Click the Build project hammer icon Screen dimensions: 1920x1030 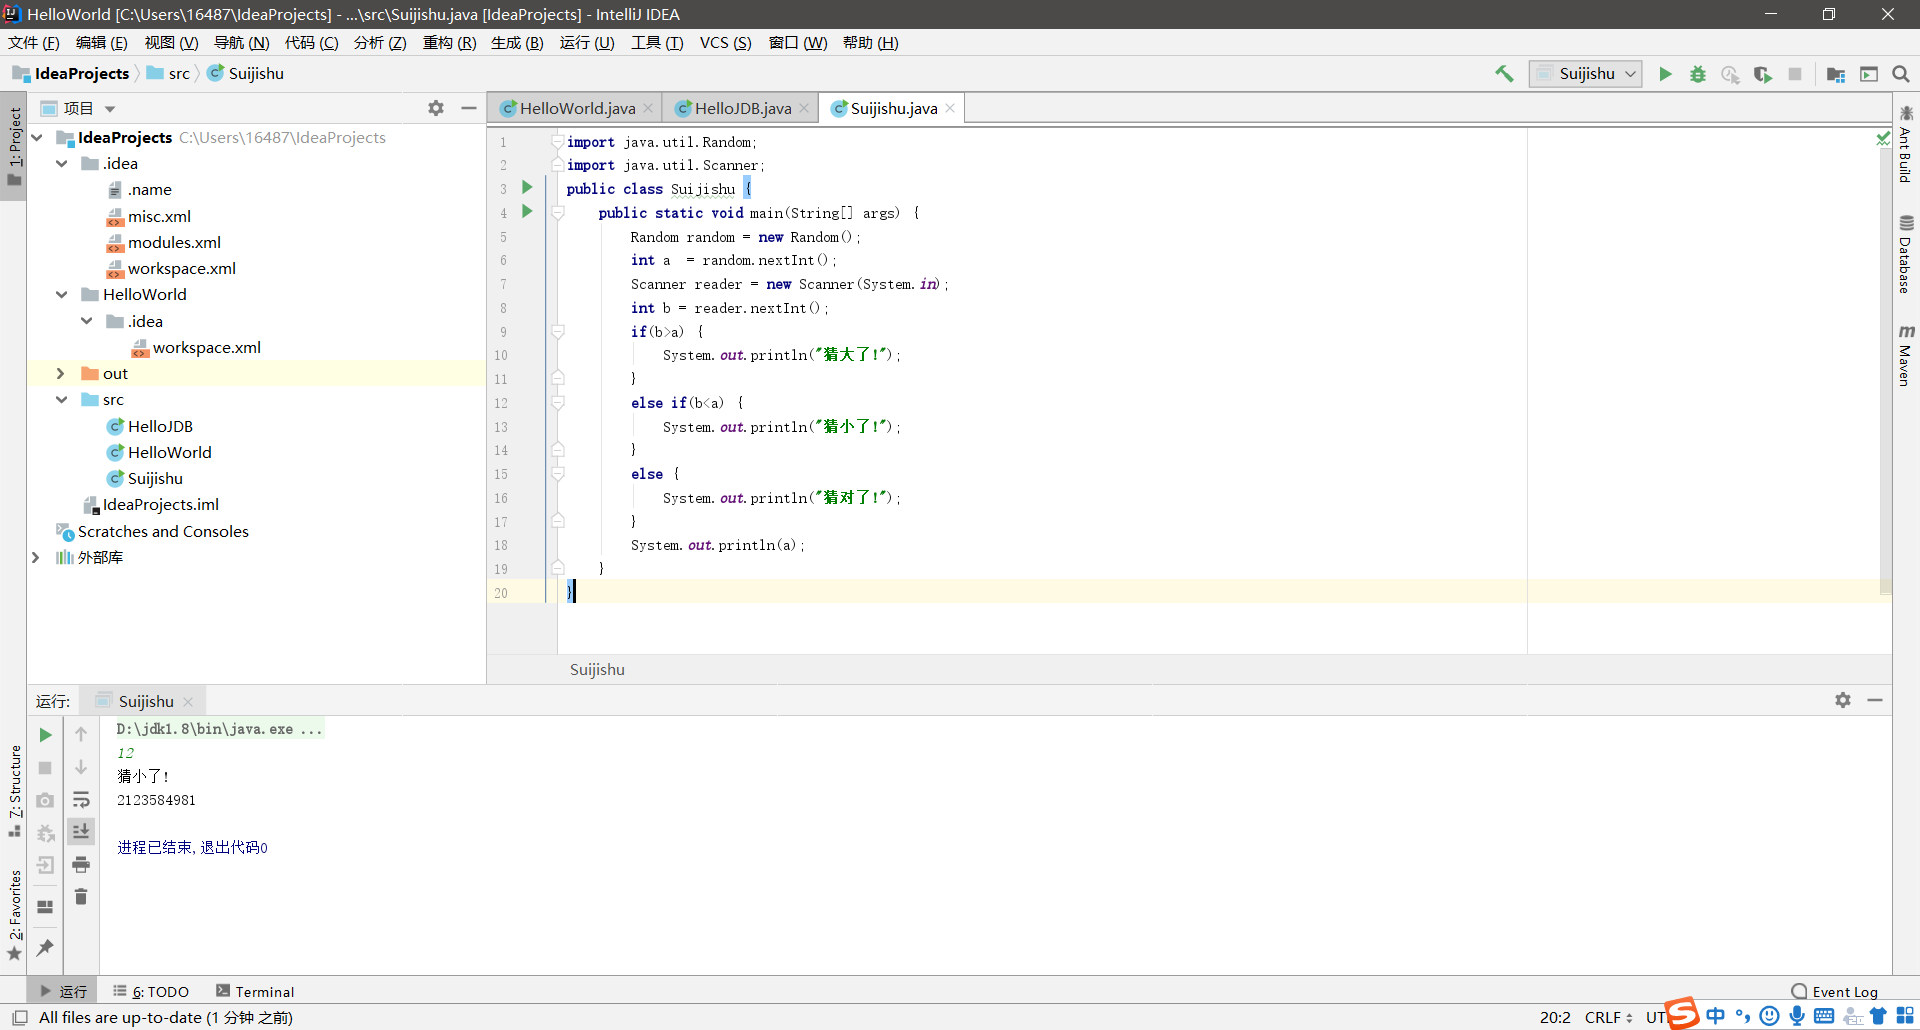(1504, 74)
